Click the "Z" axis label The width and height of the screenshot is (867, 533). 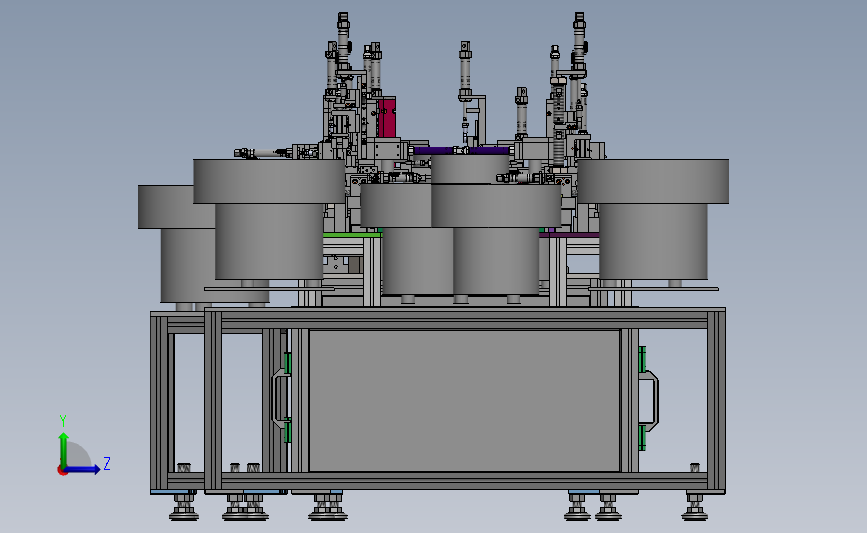tap(107, 463)
